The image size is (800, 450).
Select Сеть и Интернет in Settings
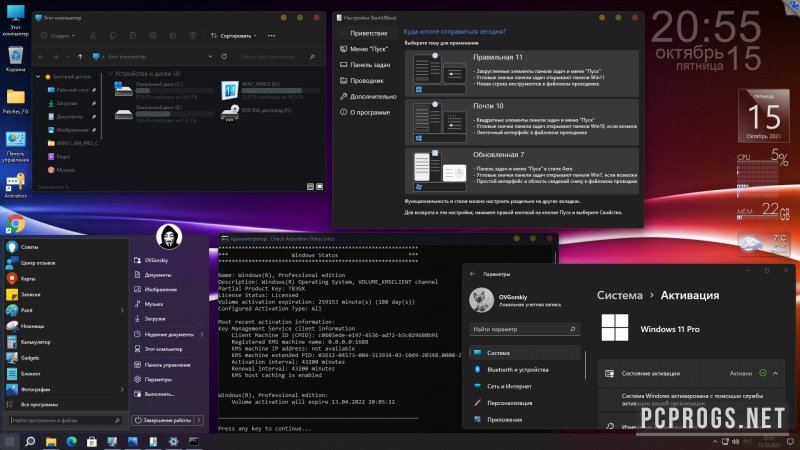526,386
